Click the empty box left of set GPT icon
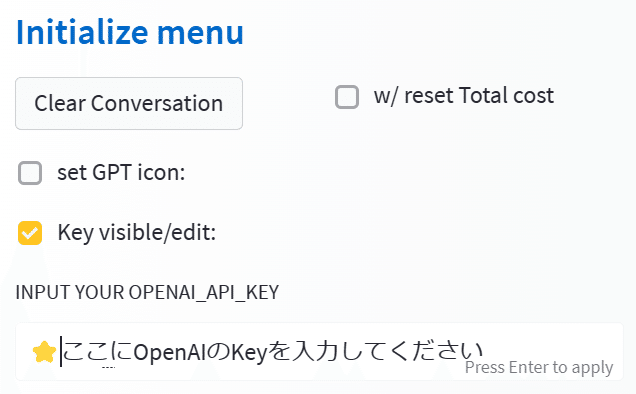 (30, 173)
